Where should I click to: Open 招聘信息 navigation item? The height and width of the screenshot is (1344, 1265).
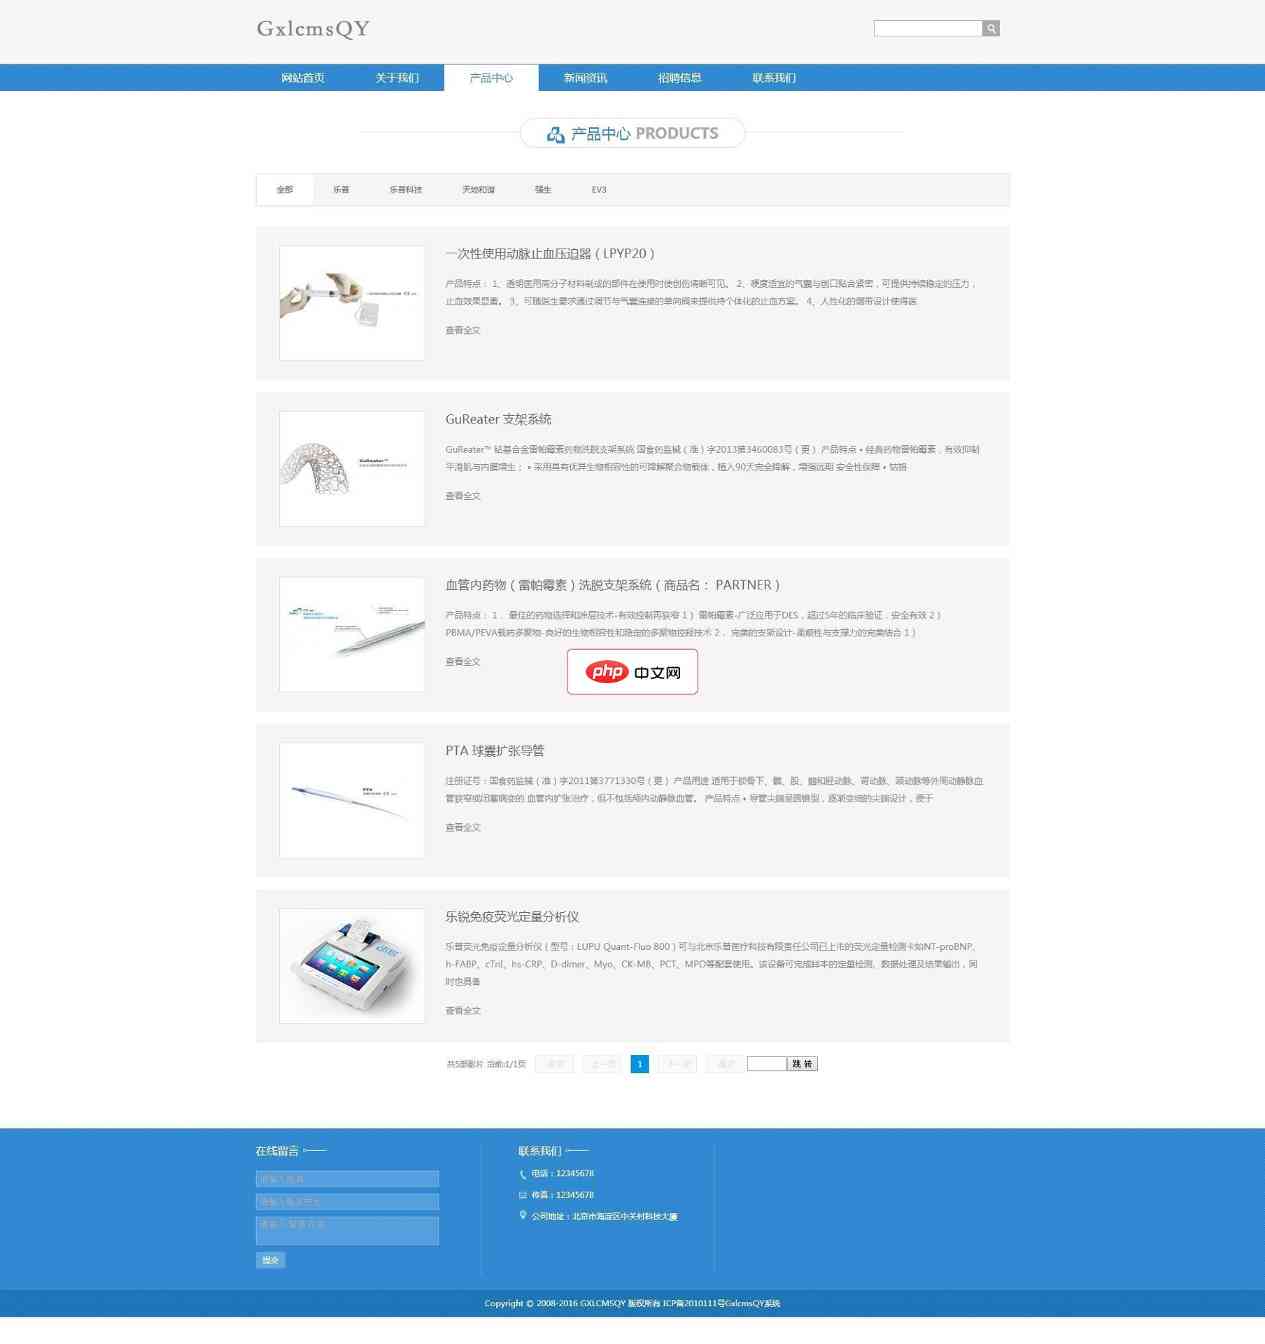pos(679,78)
